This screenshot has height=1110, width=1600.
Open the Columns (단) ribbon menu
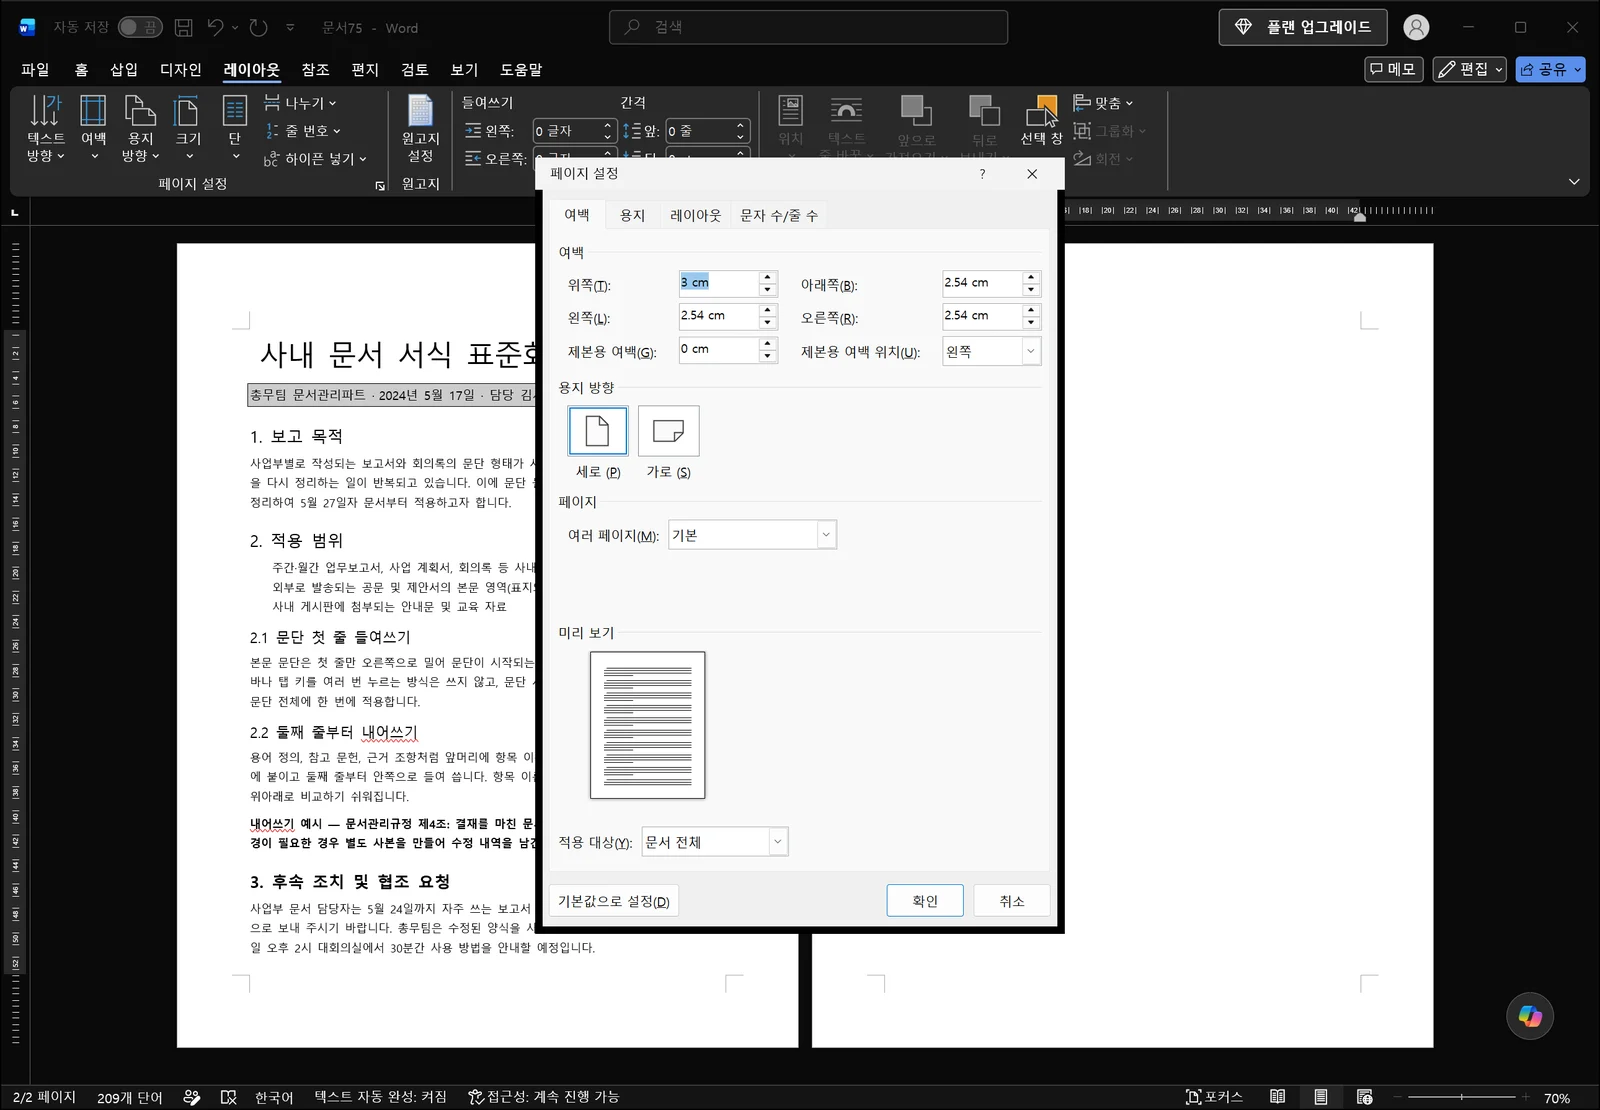coord(235,128)
